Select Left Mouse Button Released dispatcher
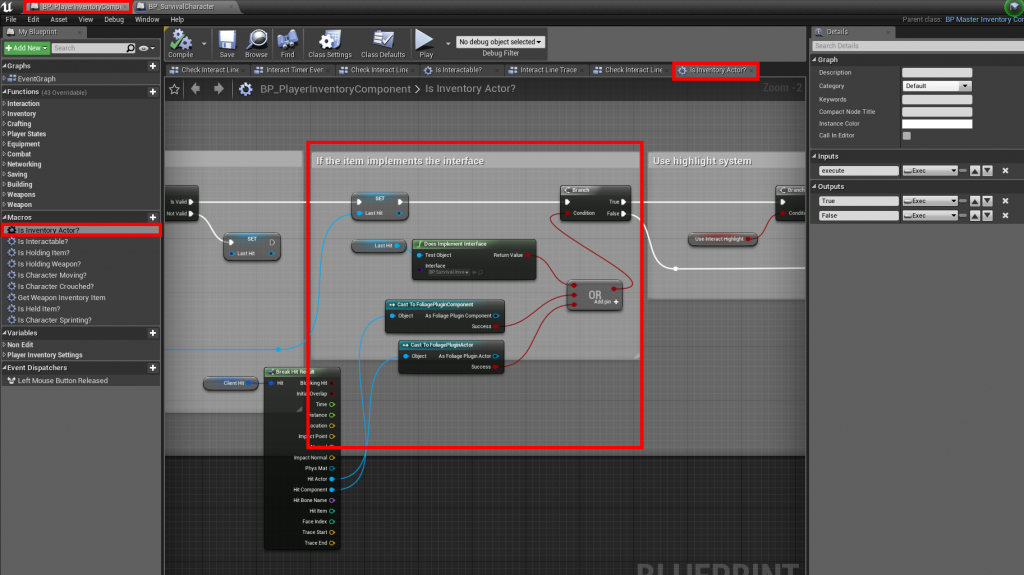This screenshot has height=575, width=1024. (x=63, y=381)
